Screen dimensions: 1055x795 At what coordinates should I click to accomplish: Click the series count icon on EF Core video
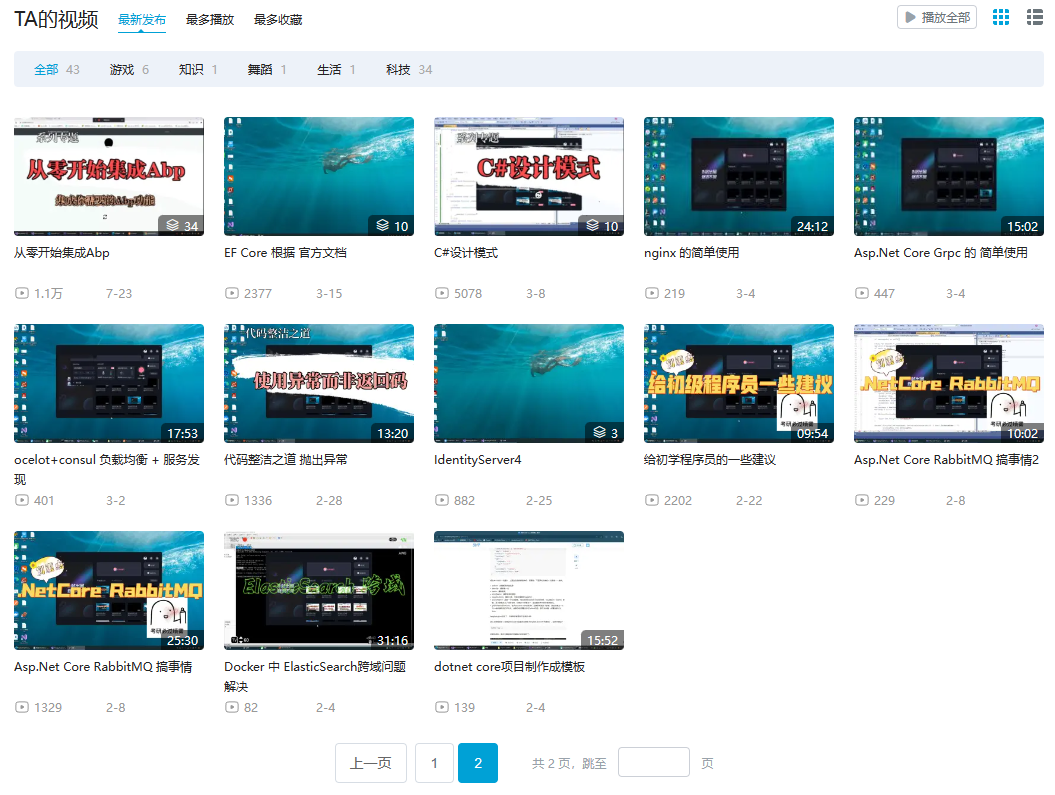[x=383, y=225]
